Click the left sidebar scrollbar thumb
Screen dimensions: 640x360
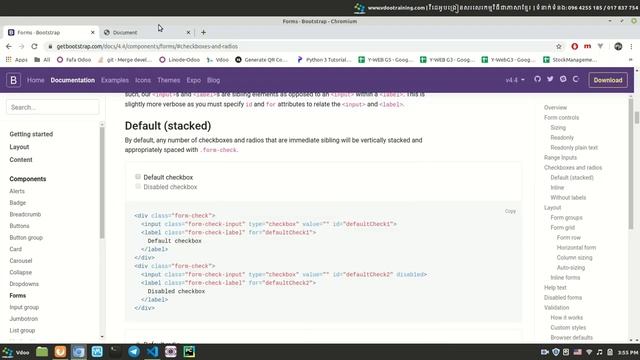[x=102, y=182]
